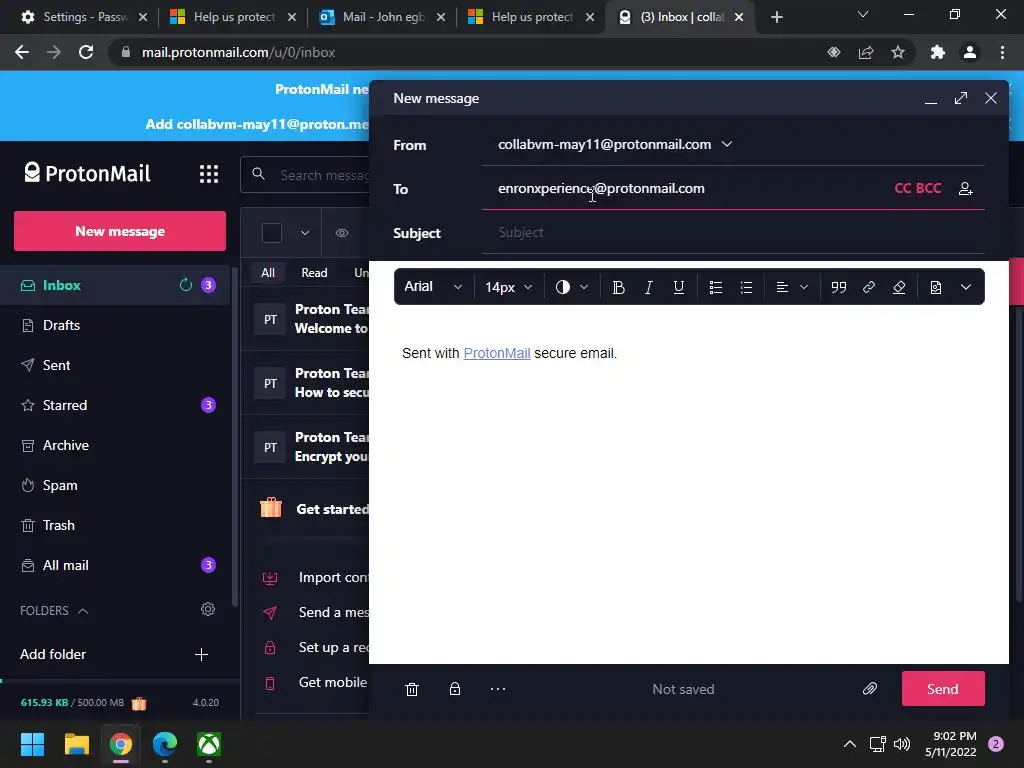Open Archive folder

(115, 445)
